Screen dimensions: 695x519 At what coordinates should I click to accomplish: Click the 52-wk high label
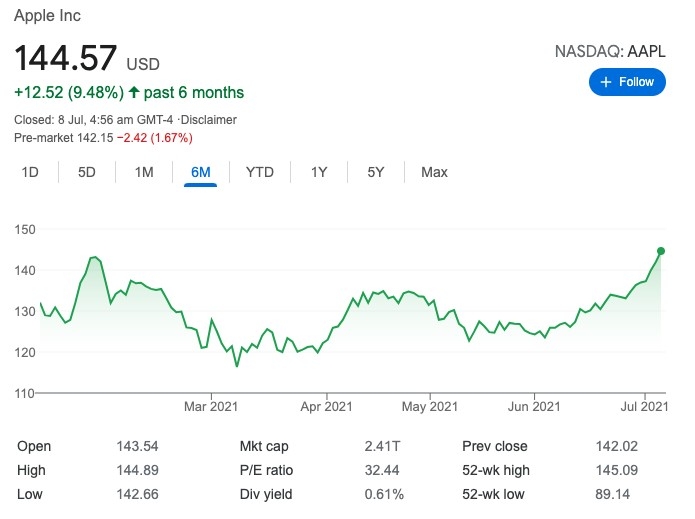pyautogui.click(x=496, y=470)
